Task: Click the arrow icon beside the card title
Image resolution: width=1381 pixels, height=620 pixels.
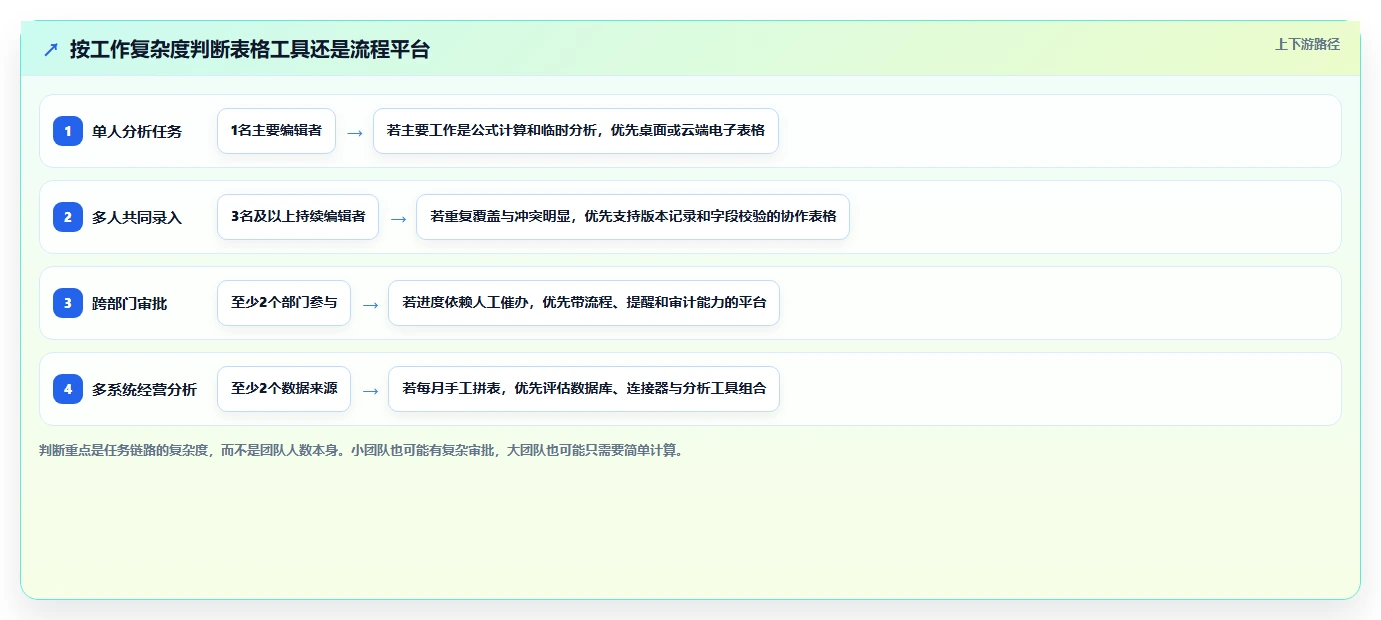Action: pos(51,50)
